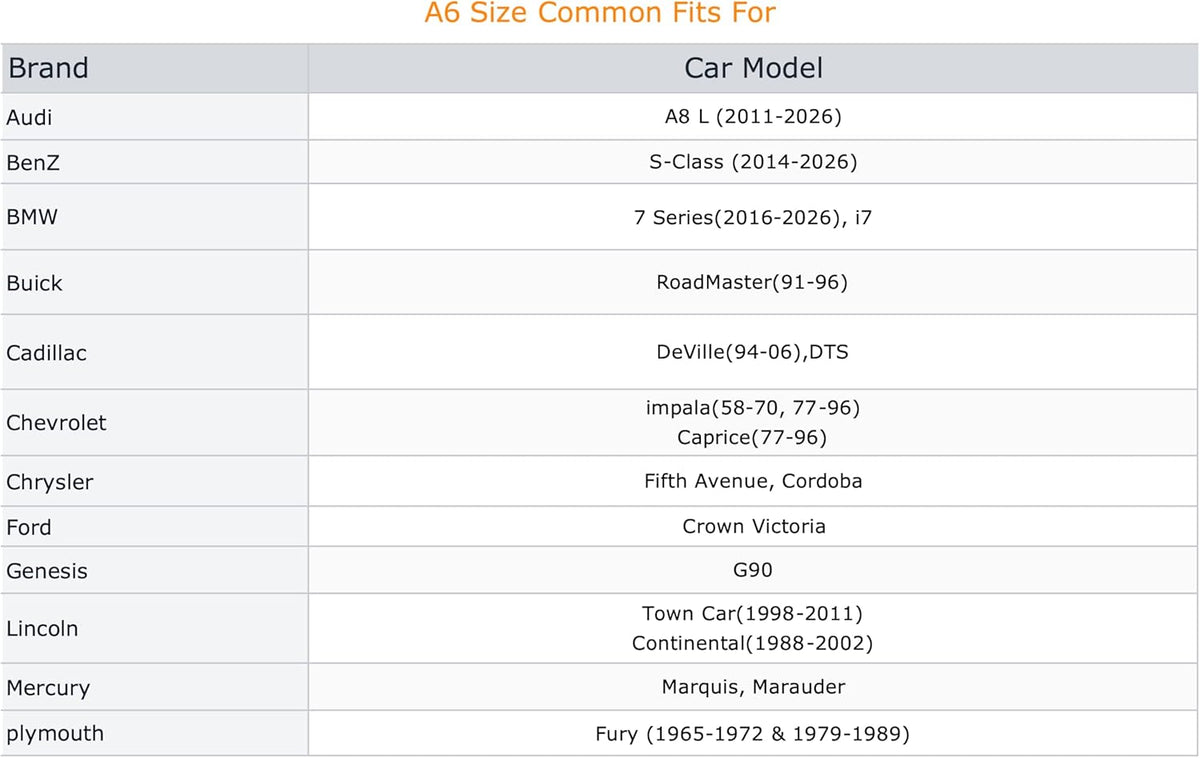Image resolution: width=1200 pixels, height=758 pixels.
Task: Select the Brand column header
Action: coord(154,68)
